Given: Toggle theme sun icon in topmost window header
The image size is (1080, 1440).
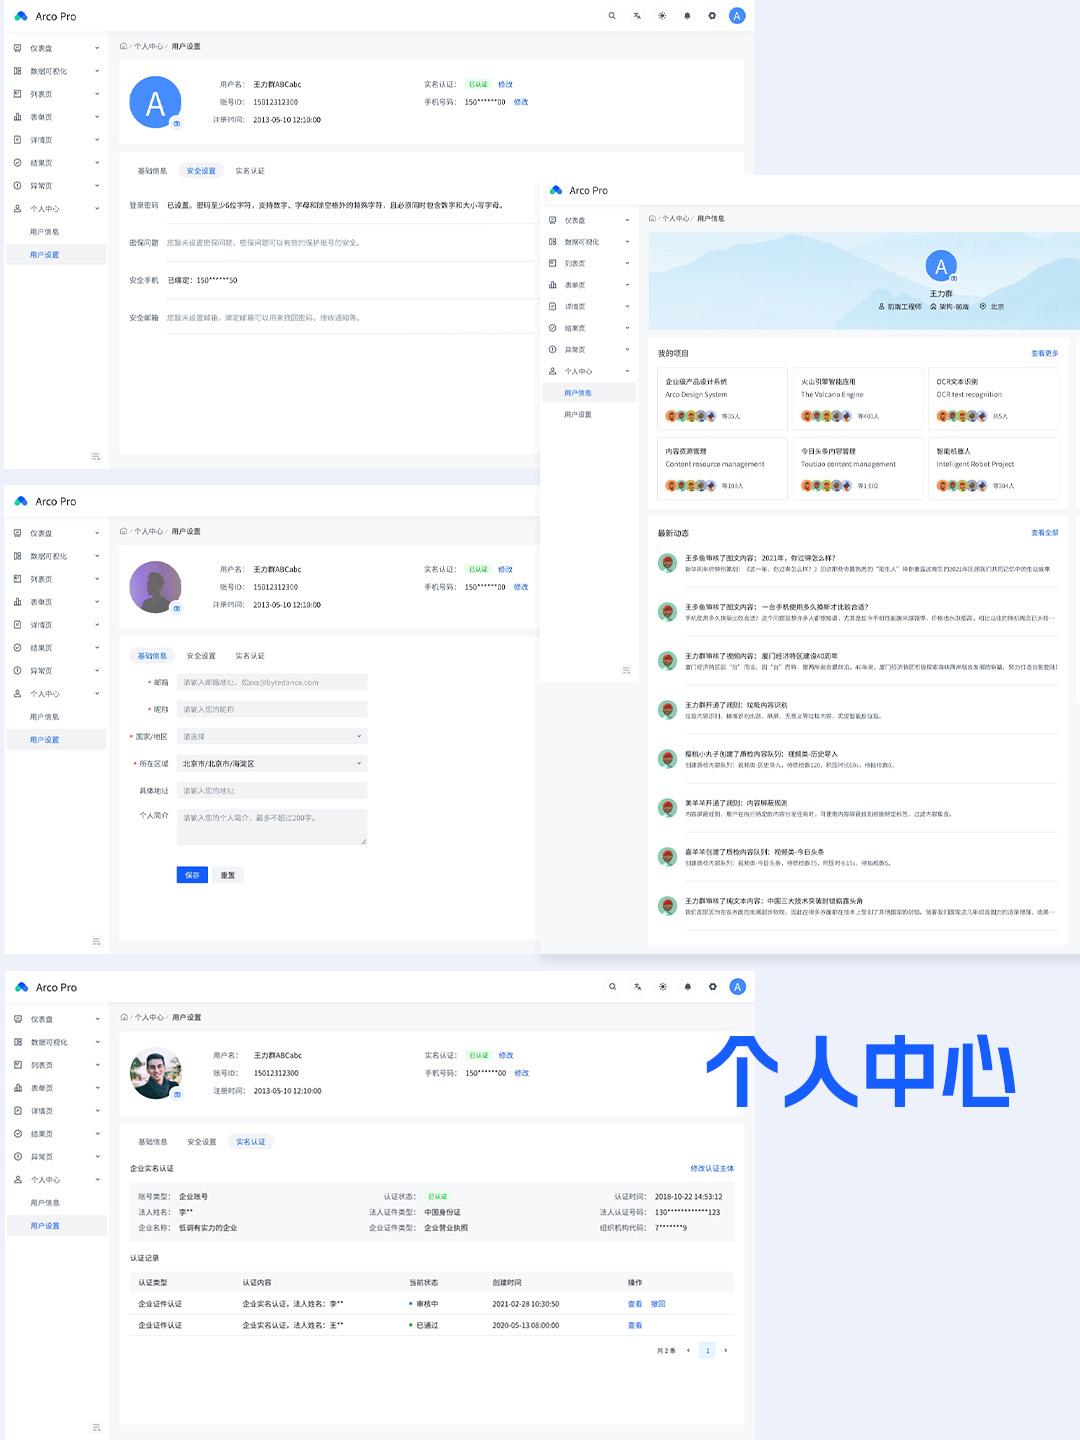Looking at the screenshot, I should point(662,16).
